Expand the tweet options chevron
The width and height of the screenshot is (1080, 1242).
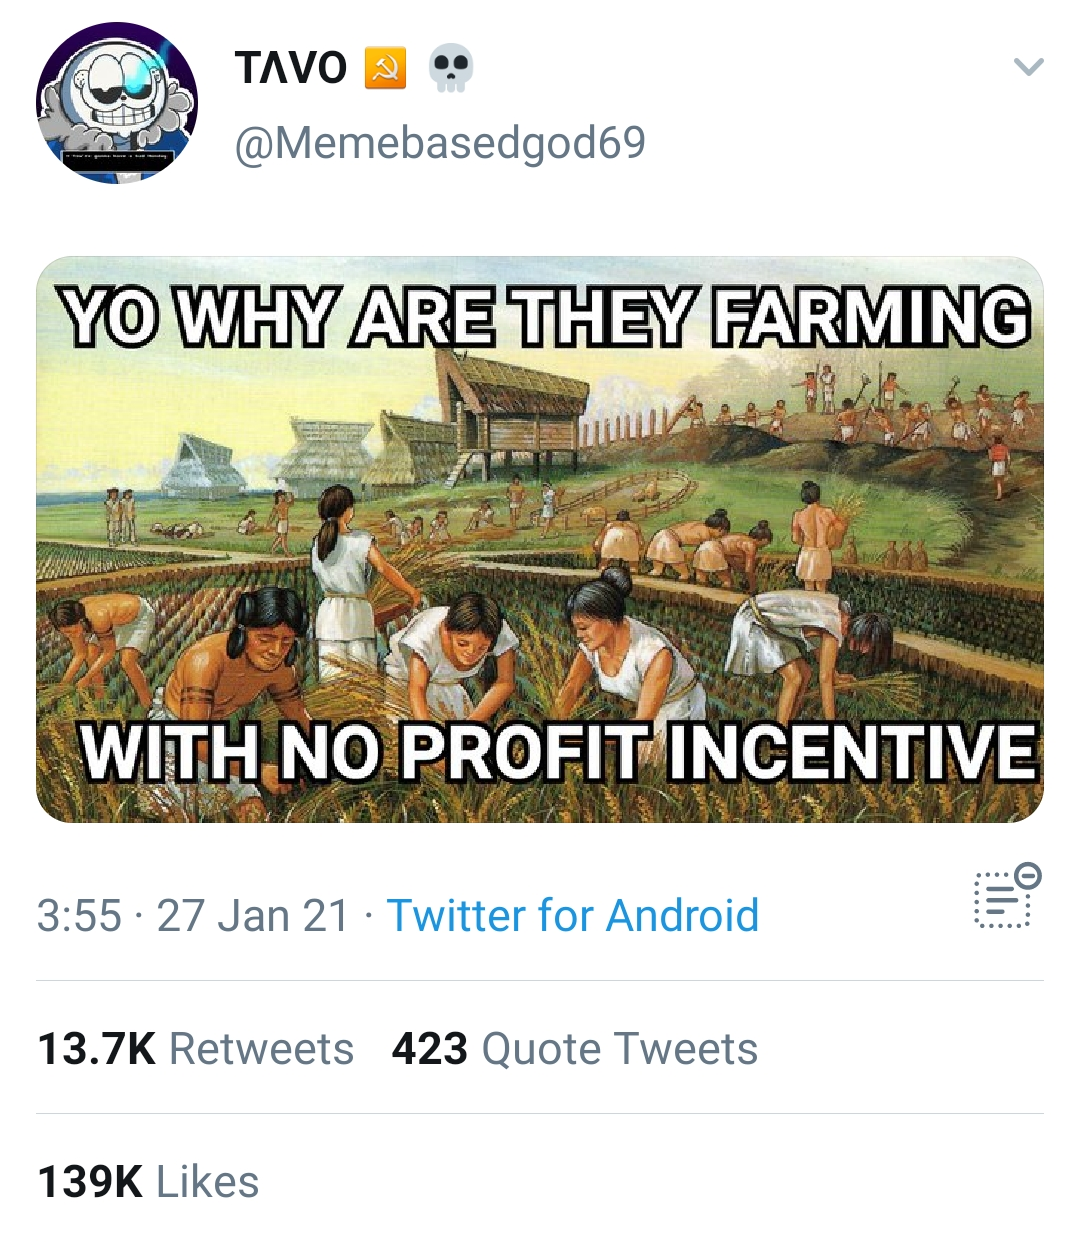[1028, 67]
